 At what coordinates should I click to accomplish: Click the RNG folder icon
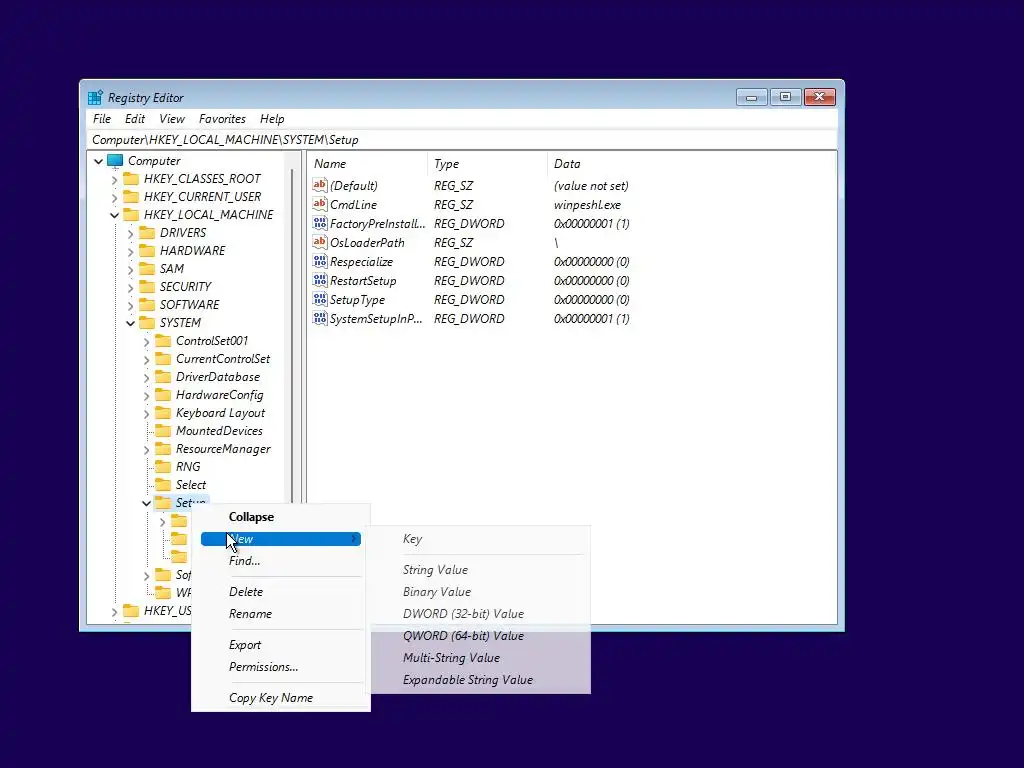pos(163,467)
